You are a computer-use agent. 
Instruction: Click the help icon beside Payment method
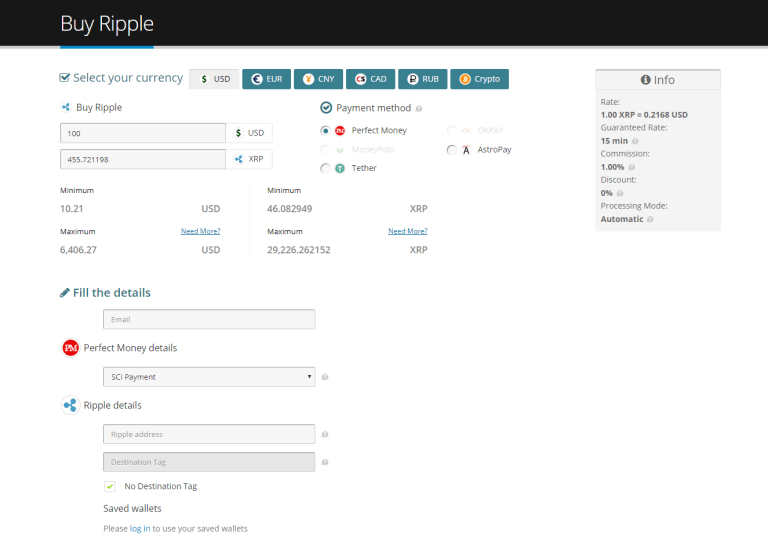tap(419, 109)
